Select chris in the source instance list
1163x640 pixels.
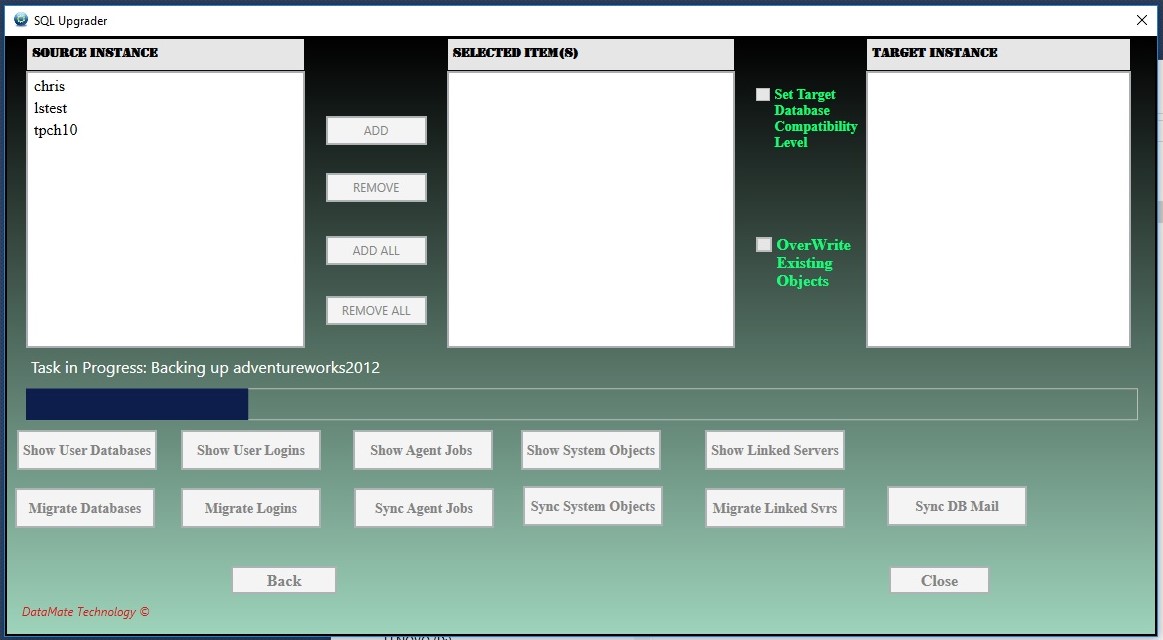pyautogui.click(x=50, y=86)
